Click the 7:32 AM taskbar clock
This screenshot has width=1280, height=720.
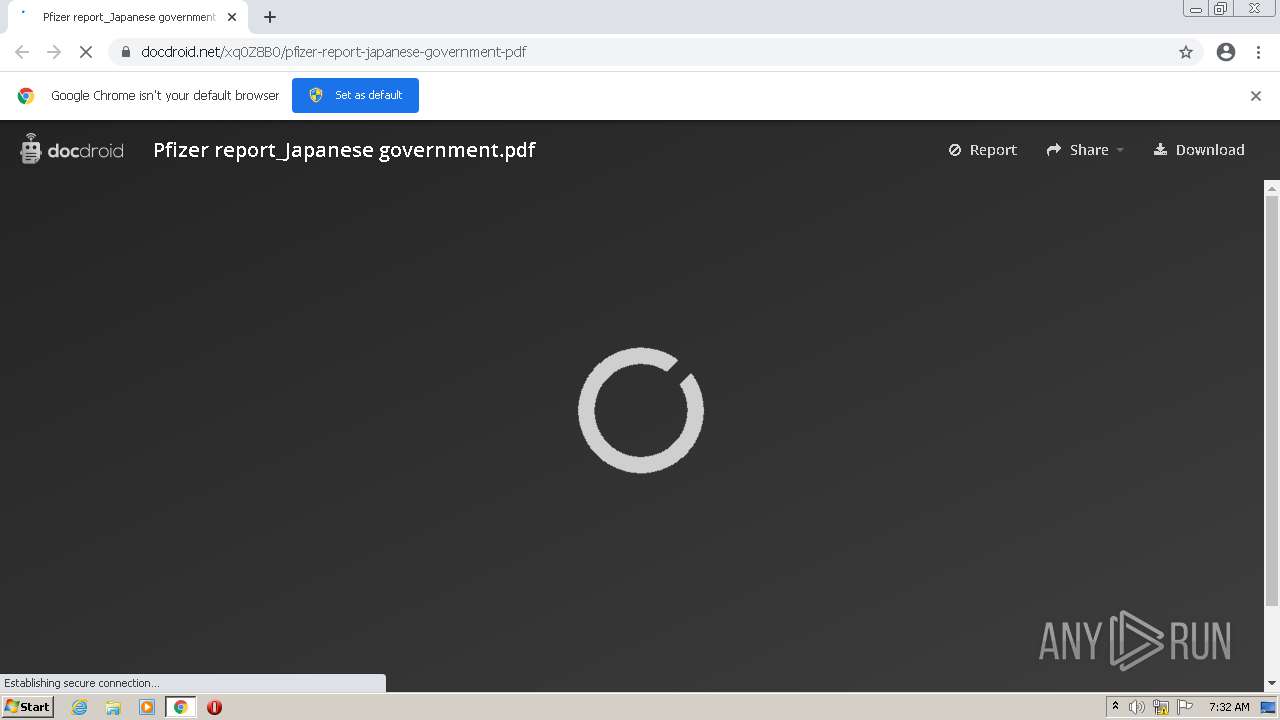[1229, 707]
